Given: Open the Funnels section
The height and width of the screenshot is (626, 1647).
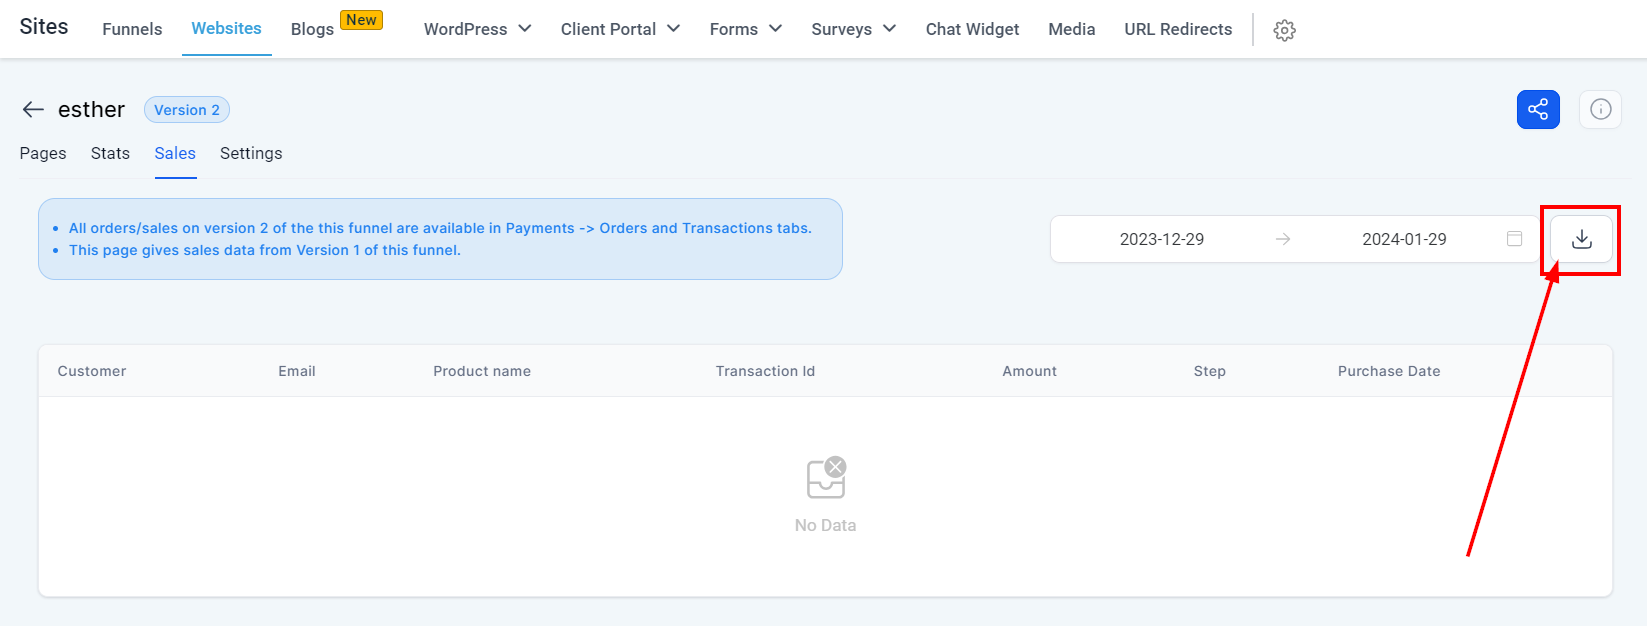Looking at the screenshot, I should tap(132, 29).
